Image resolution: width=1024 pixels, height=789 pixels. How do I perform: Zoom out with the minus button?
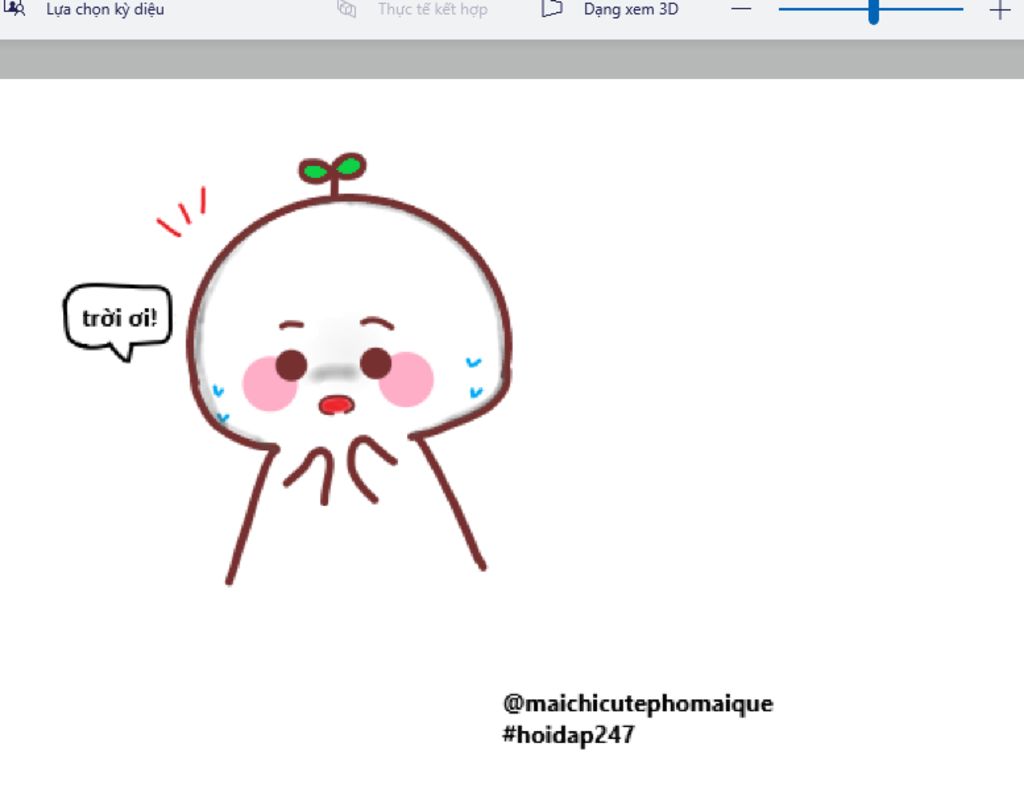[741, 9]
